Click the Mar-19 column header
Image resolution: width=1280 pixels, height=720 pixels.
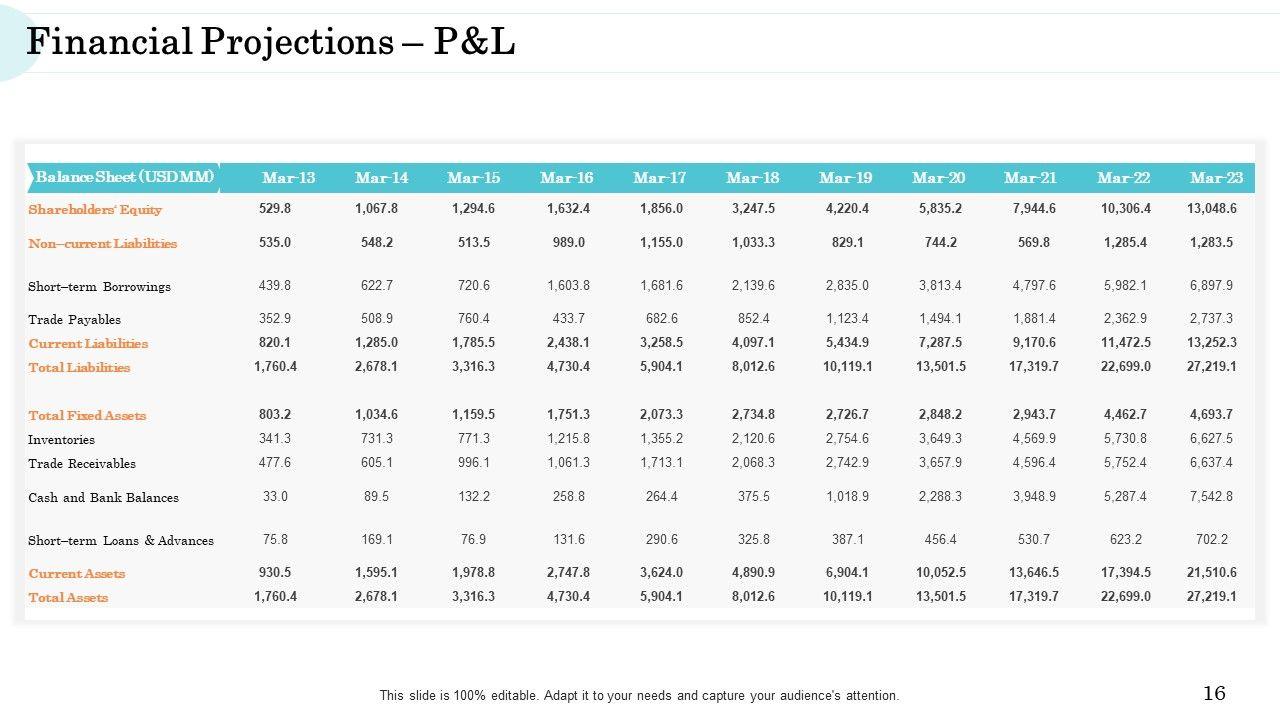845,178
